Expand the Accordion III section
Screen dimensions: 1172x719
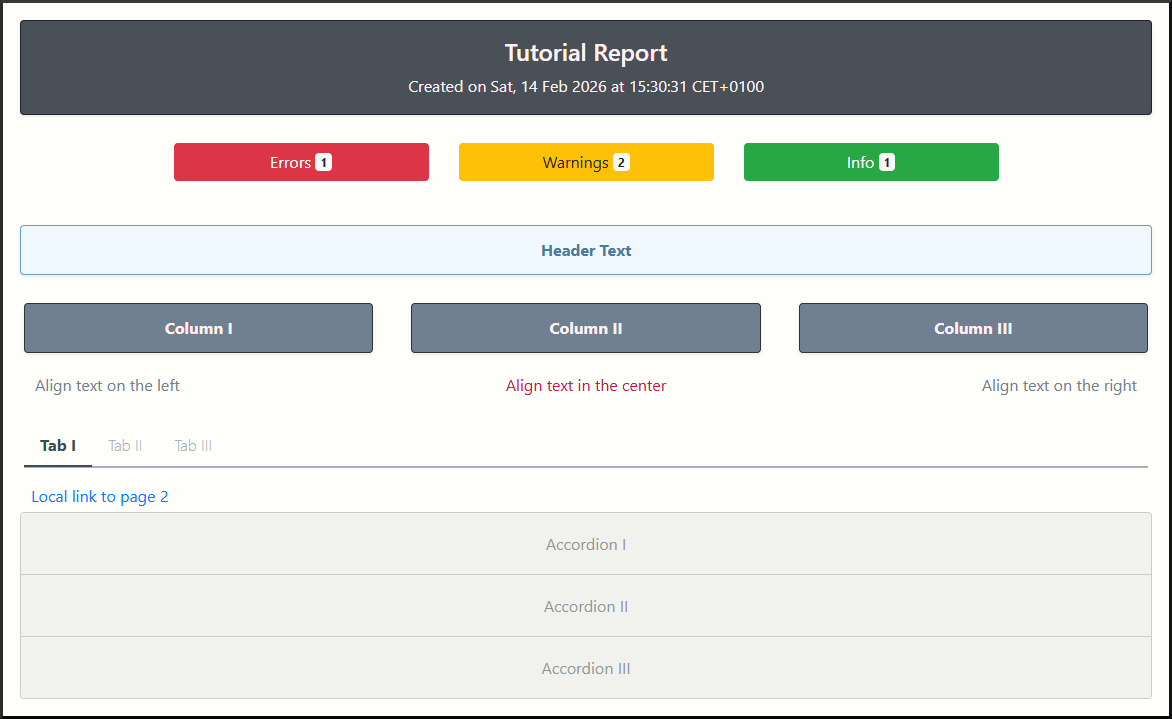[586, 669]
